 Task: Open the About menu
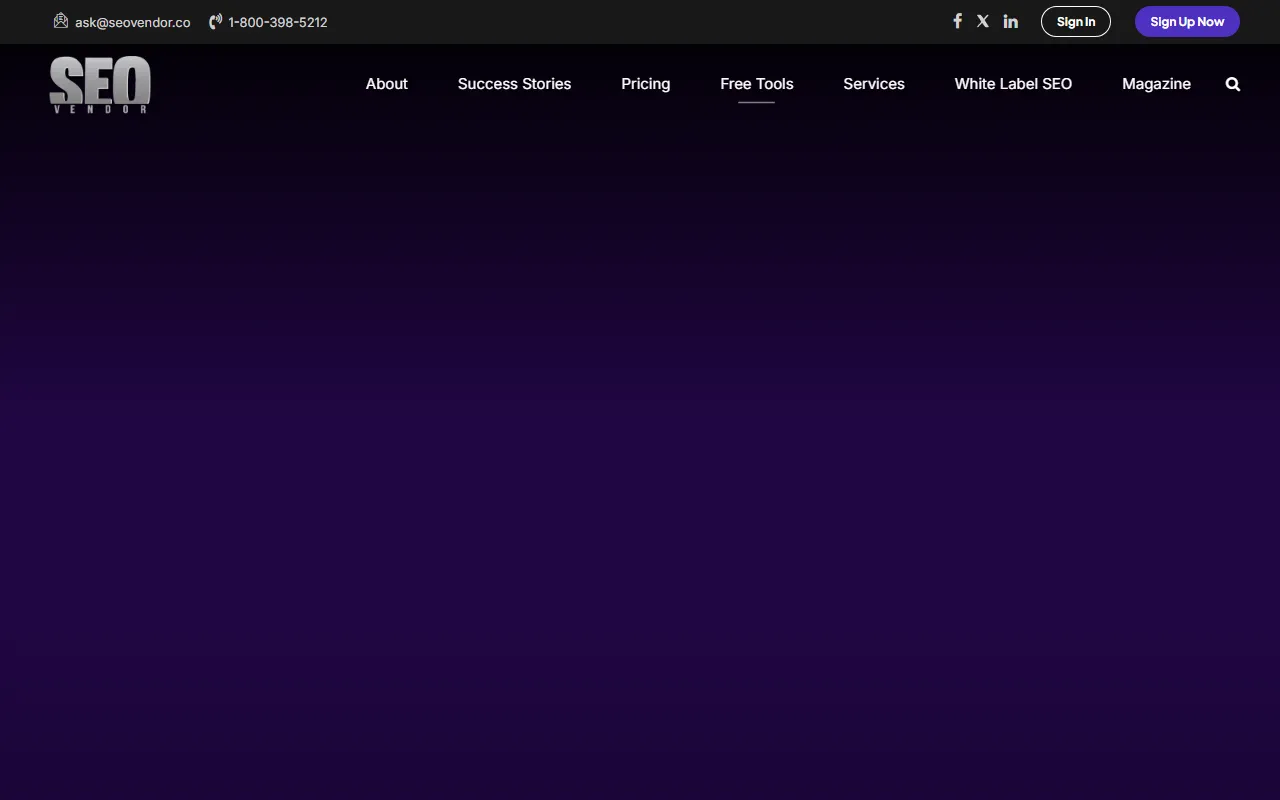386,84
